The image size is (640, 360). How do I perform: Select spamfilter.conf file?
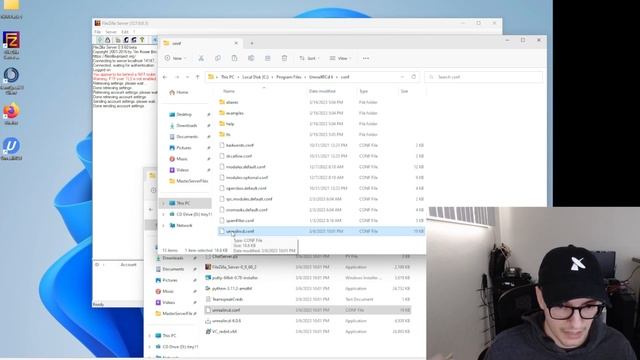pos(240,220)
